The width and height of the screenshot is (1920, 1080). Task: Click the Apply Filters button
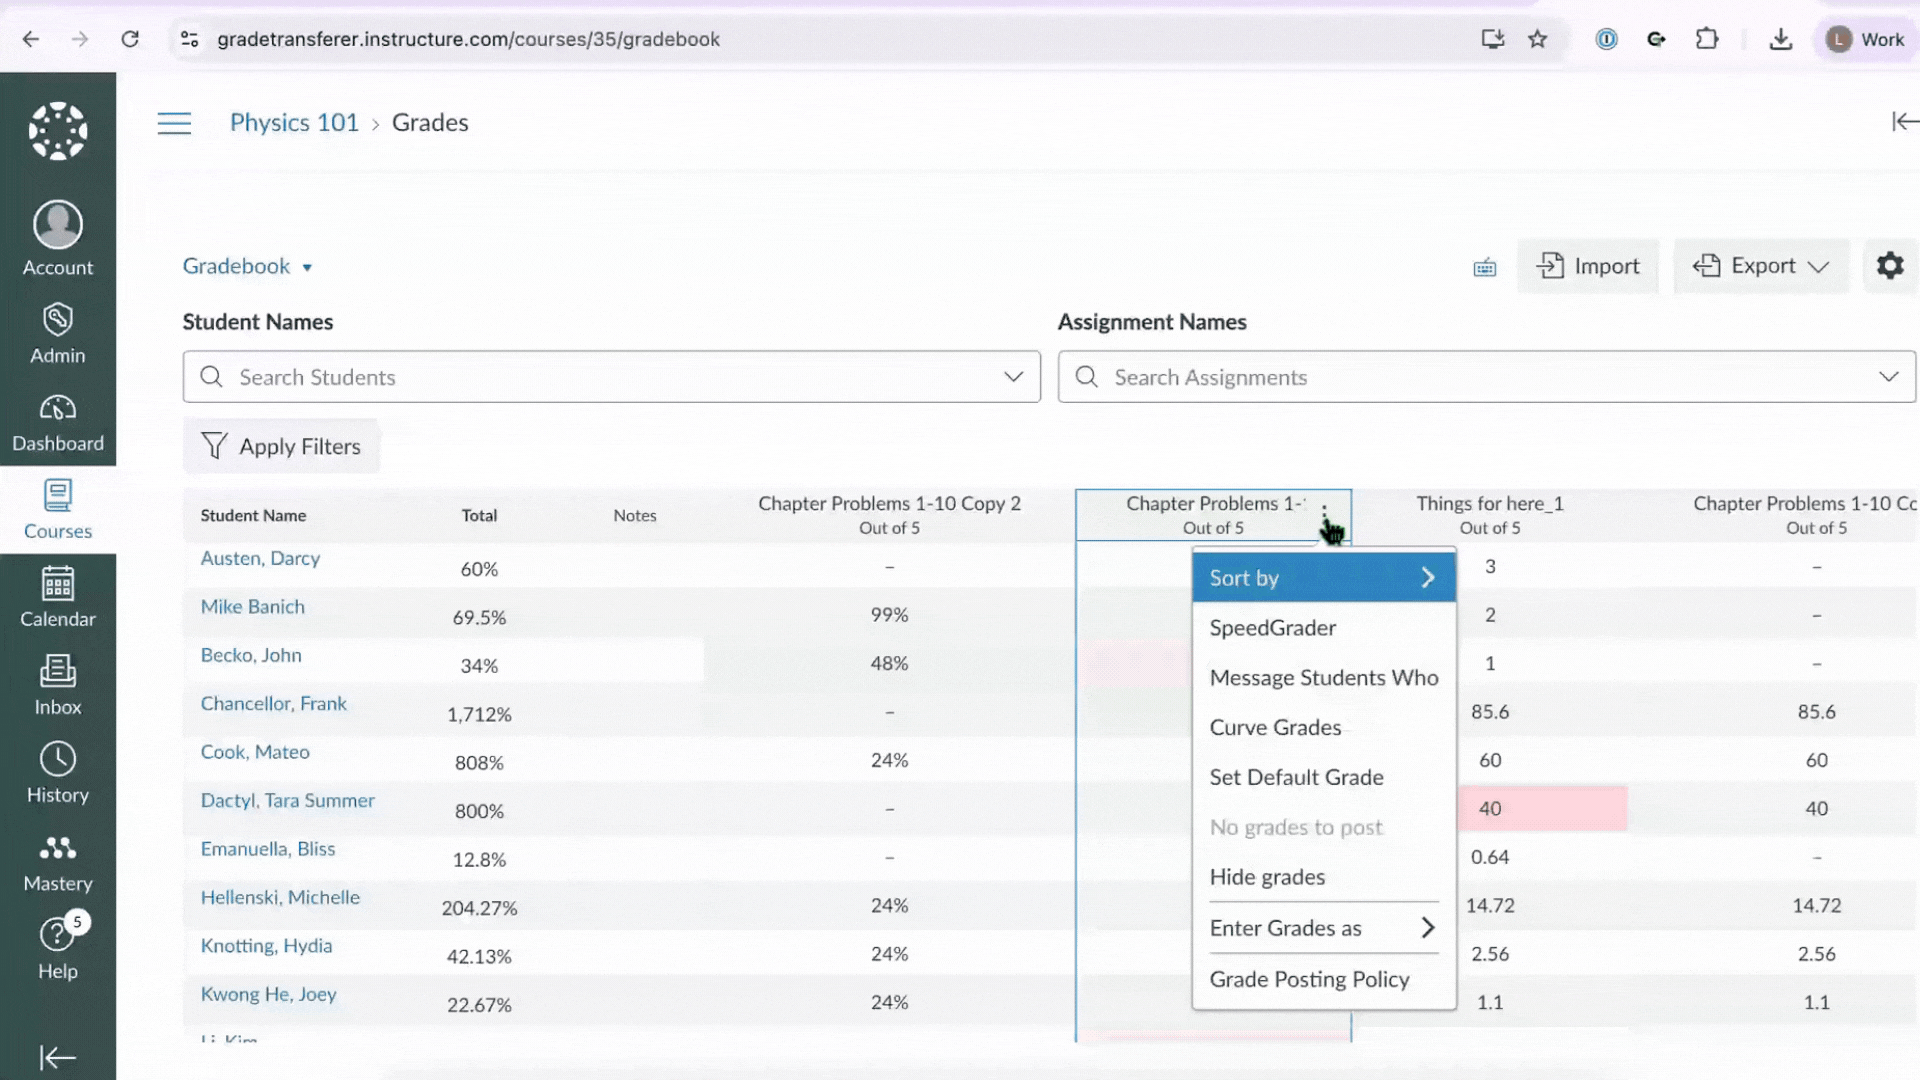281,446
